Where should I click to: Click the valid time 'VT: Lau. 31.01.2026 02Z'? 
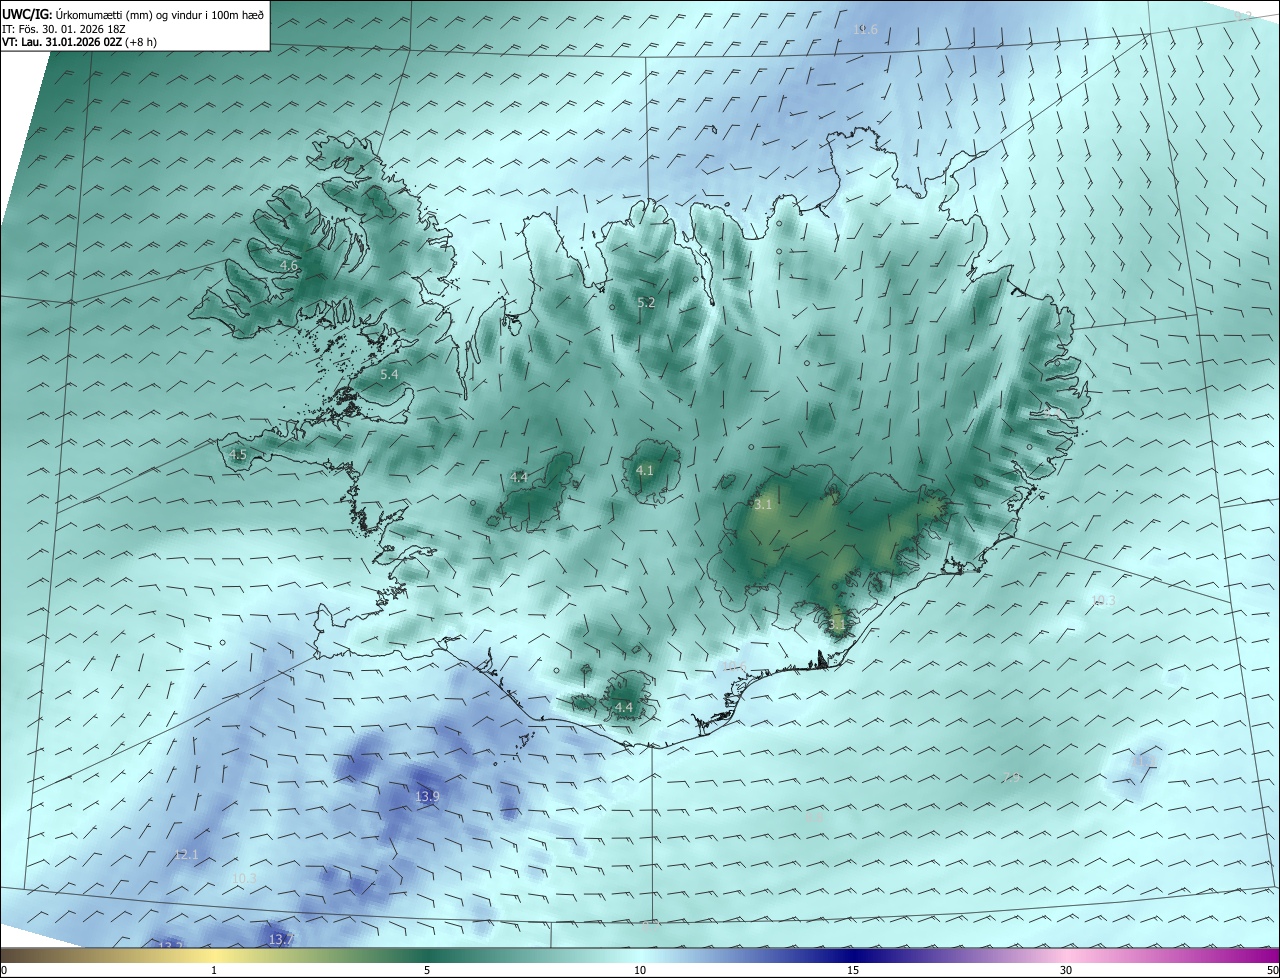pyautogui.click(x=63, y=42)
